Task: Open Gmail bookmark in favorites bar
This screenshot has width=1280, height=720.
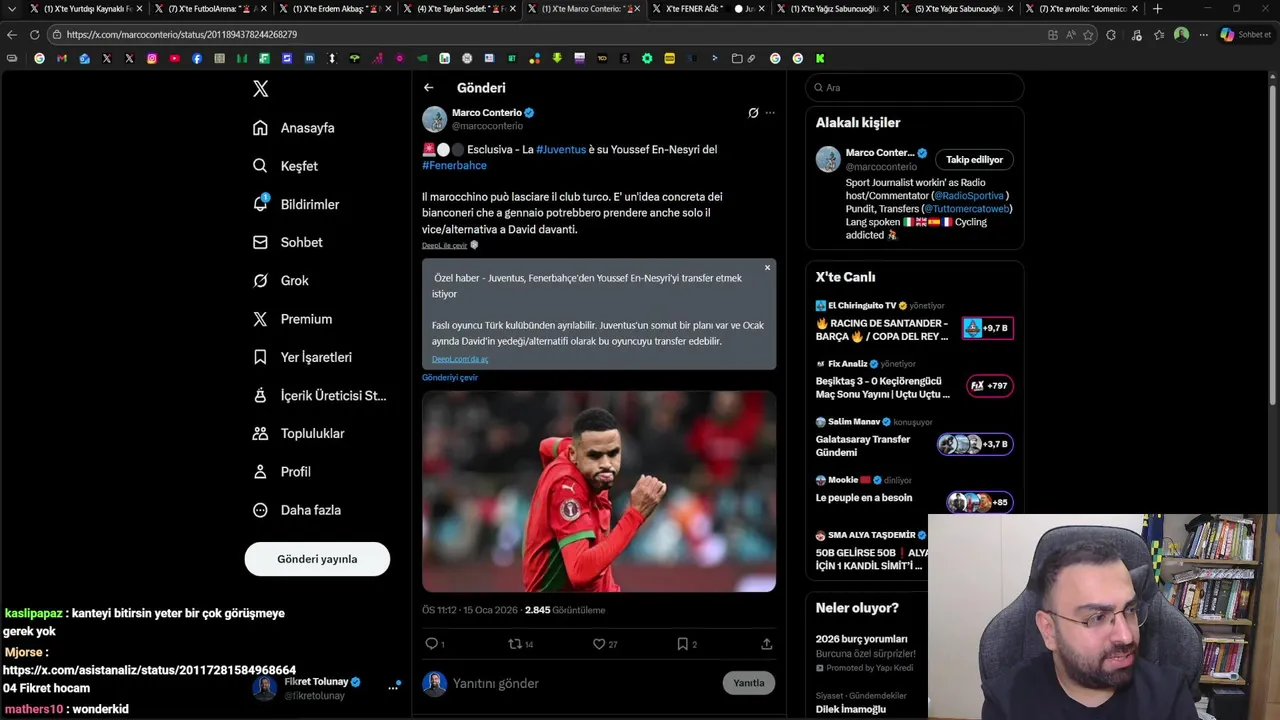Action: [62, 58]
